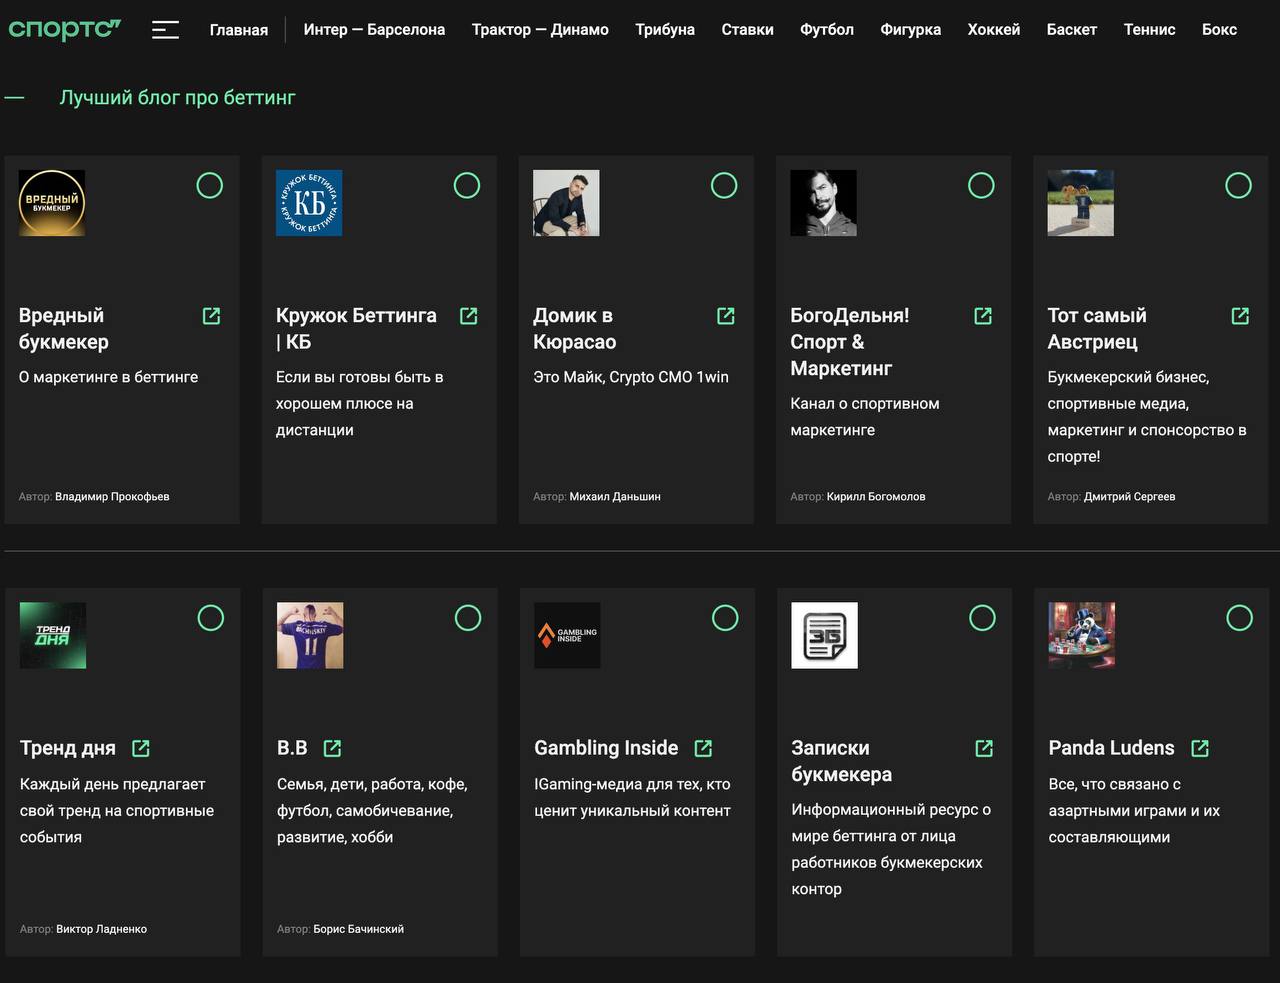Open external link for Кружок Беттинга
This screenshot has height=983, width=1280.
pyautogui.click(x=468, y=316)
